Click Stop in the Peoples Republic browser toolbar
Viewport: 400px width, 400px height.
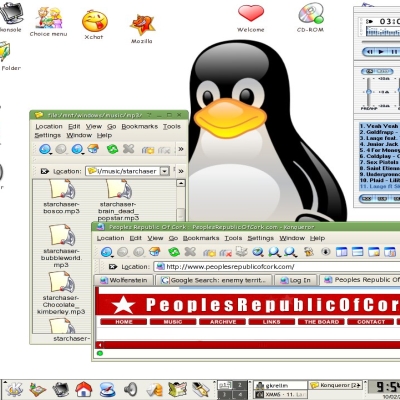coord(190,252)
